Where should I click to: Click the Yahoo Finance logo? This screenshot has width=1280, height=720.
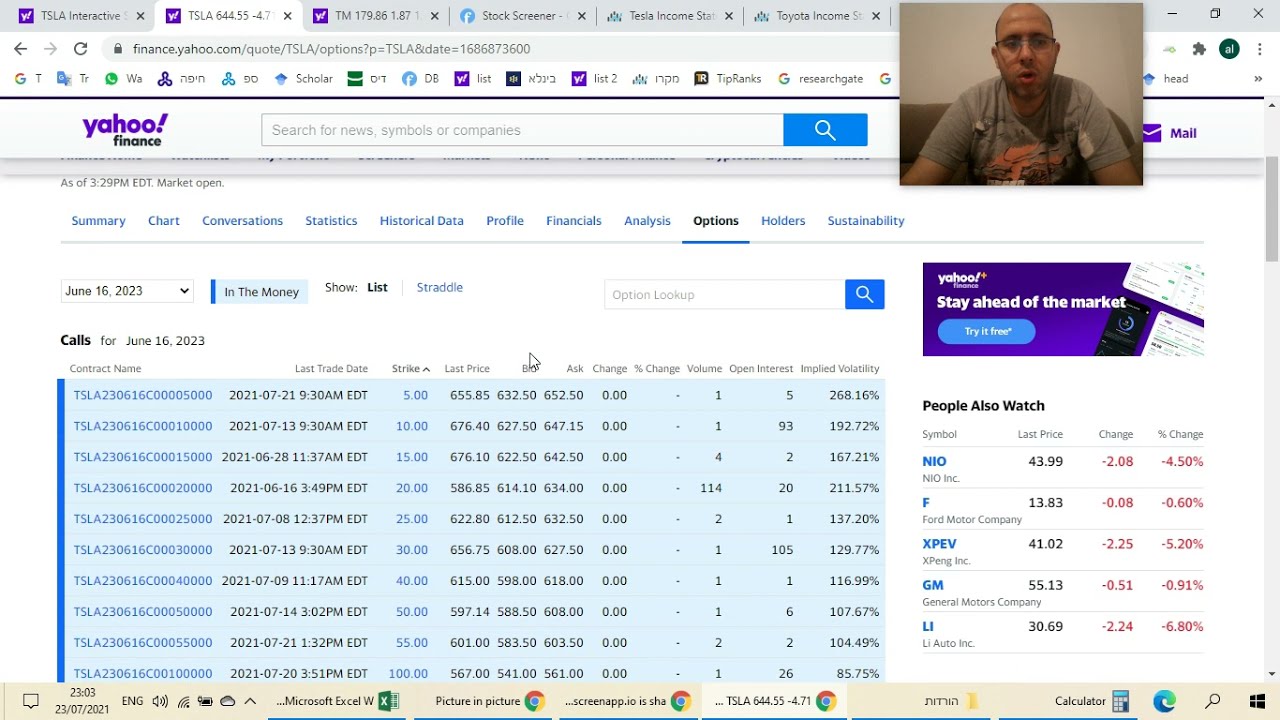coord(125,130)
